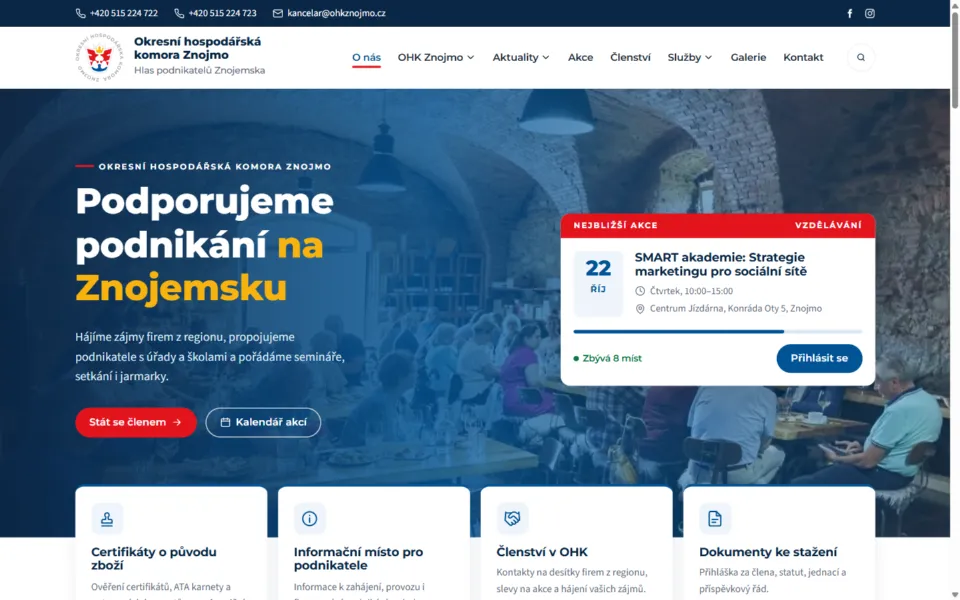Open Certifikáty o původu zboží card heading
This screenshot has height=600, width=960.
point(154,558)
